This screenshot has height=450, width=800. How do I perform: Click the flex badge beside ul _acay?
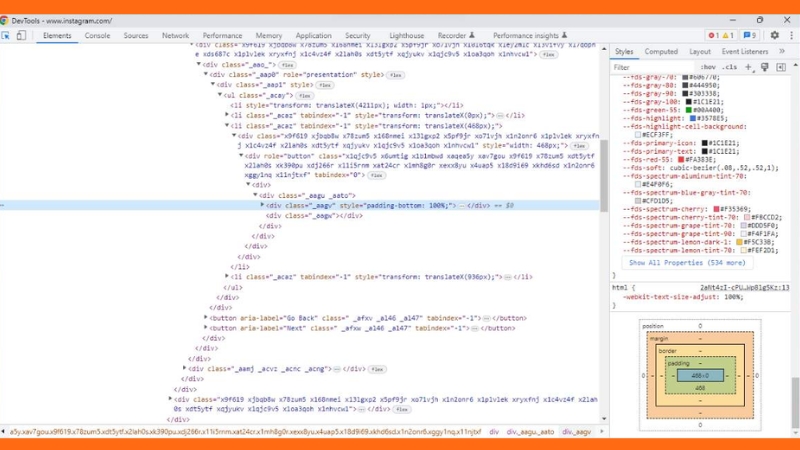point(305,95)
